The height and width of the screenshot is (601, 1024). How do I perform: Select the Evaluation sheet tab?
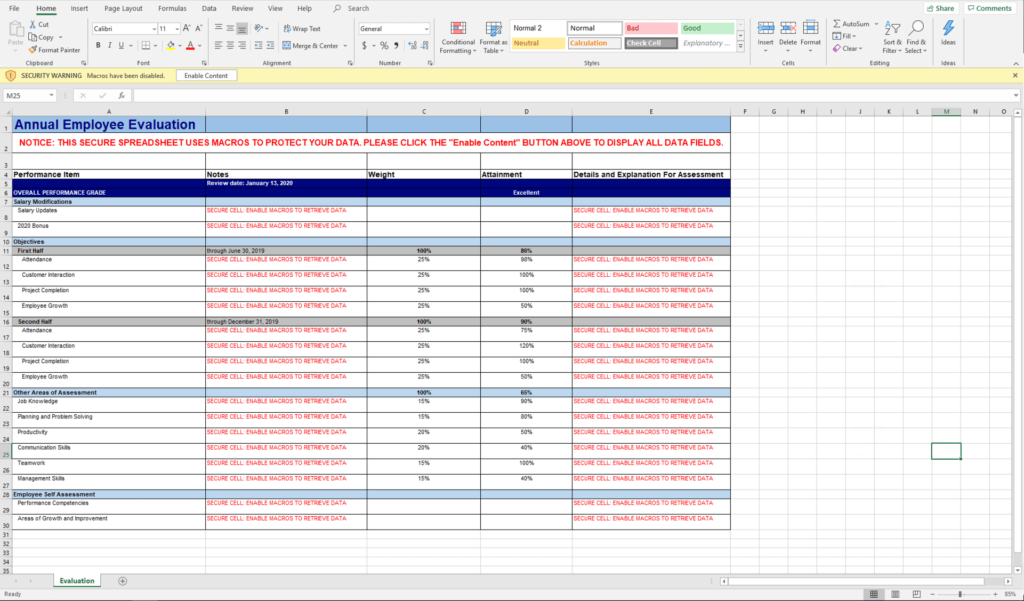coord(77,580)
